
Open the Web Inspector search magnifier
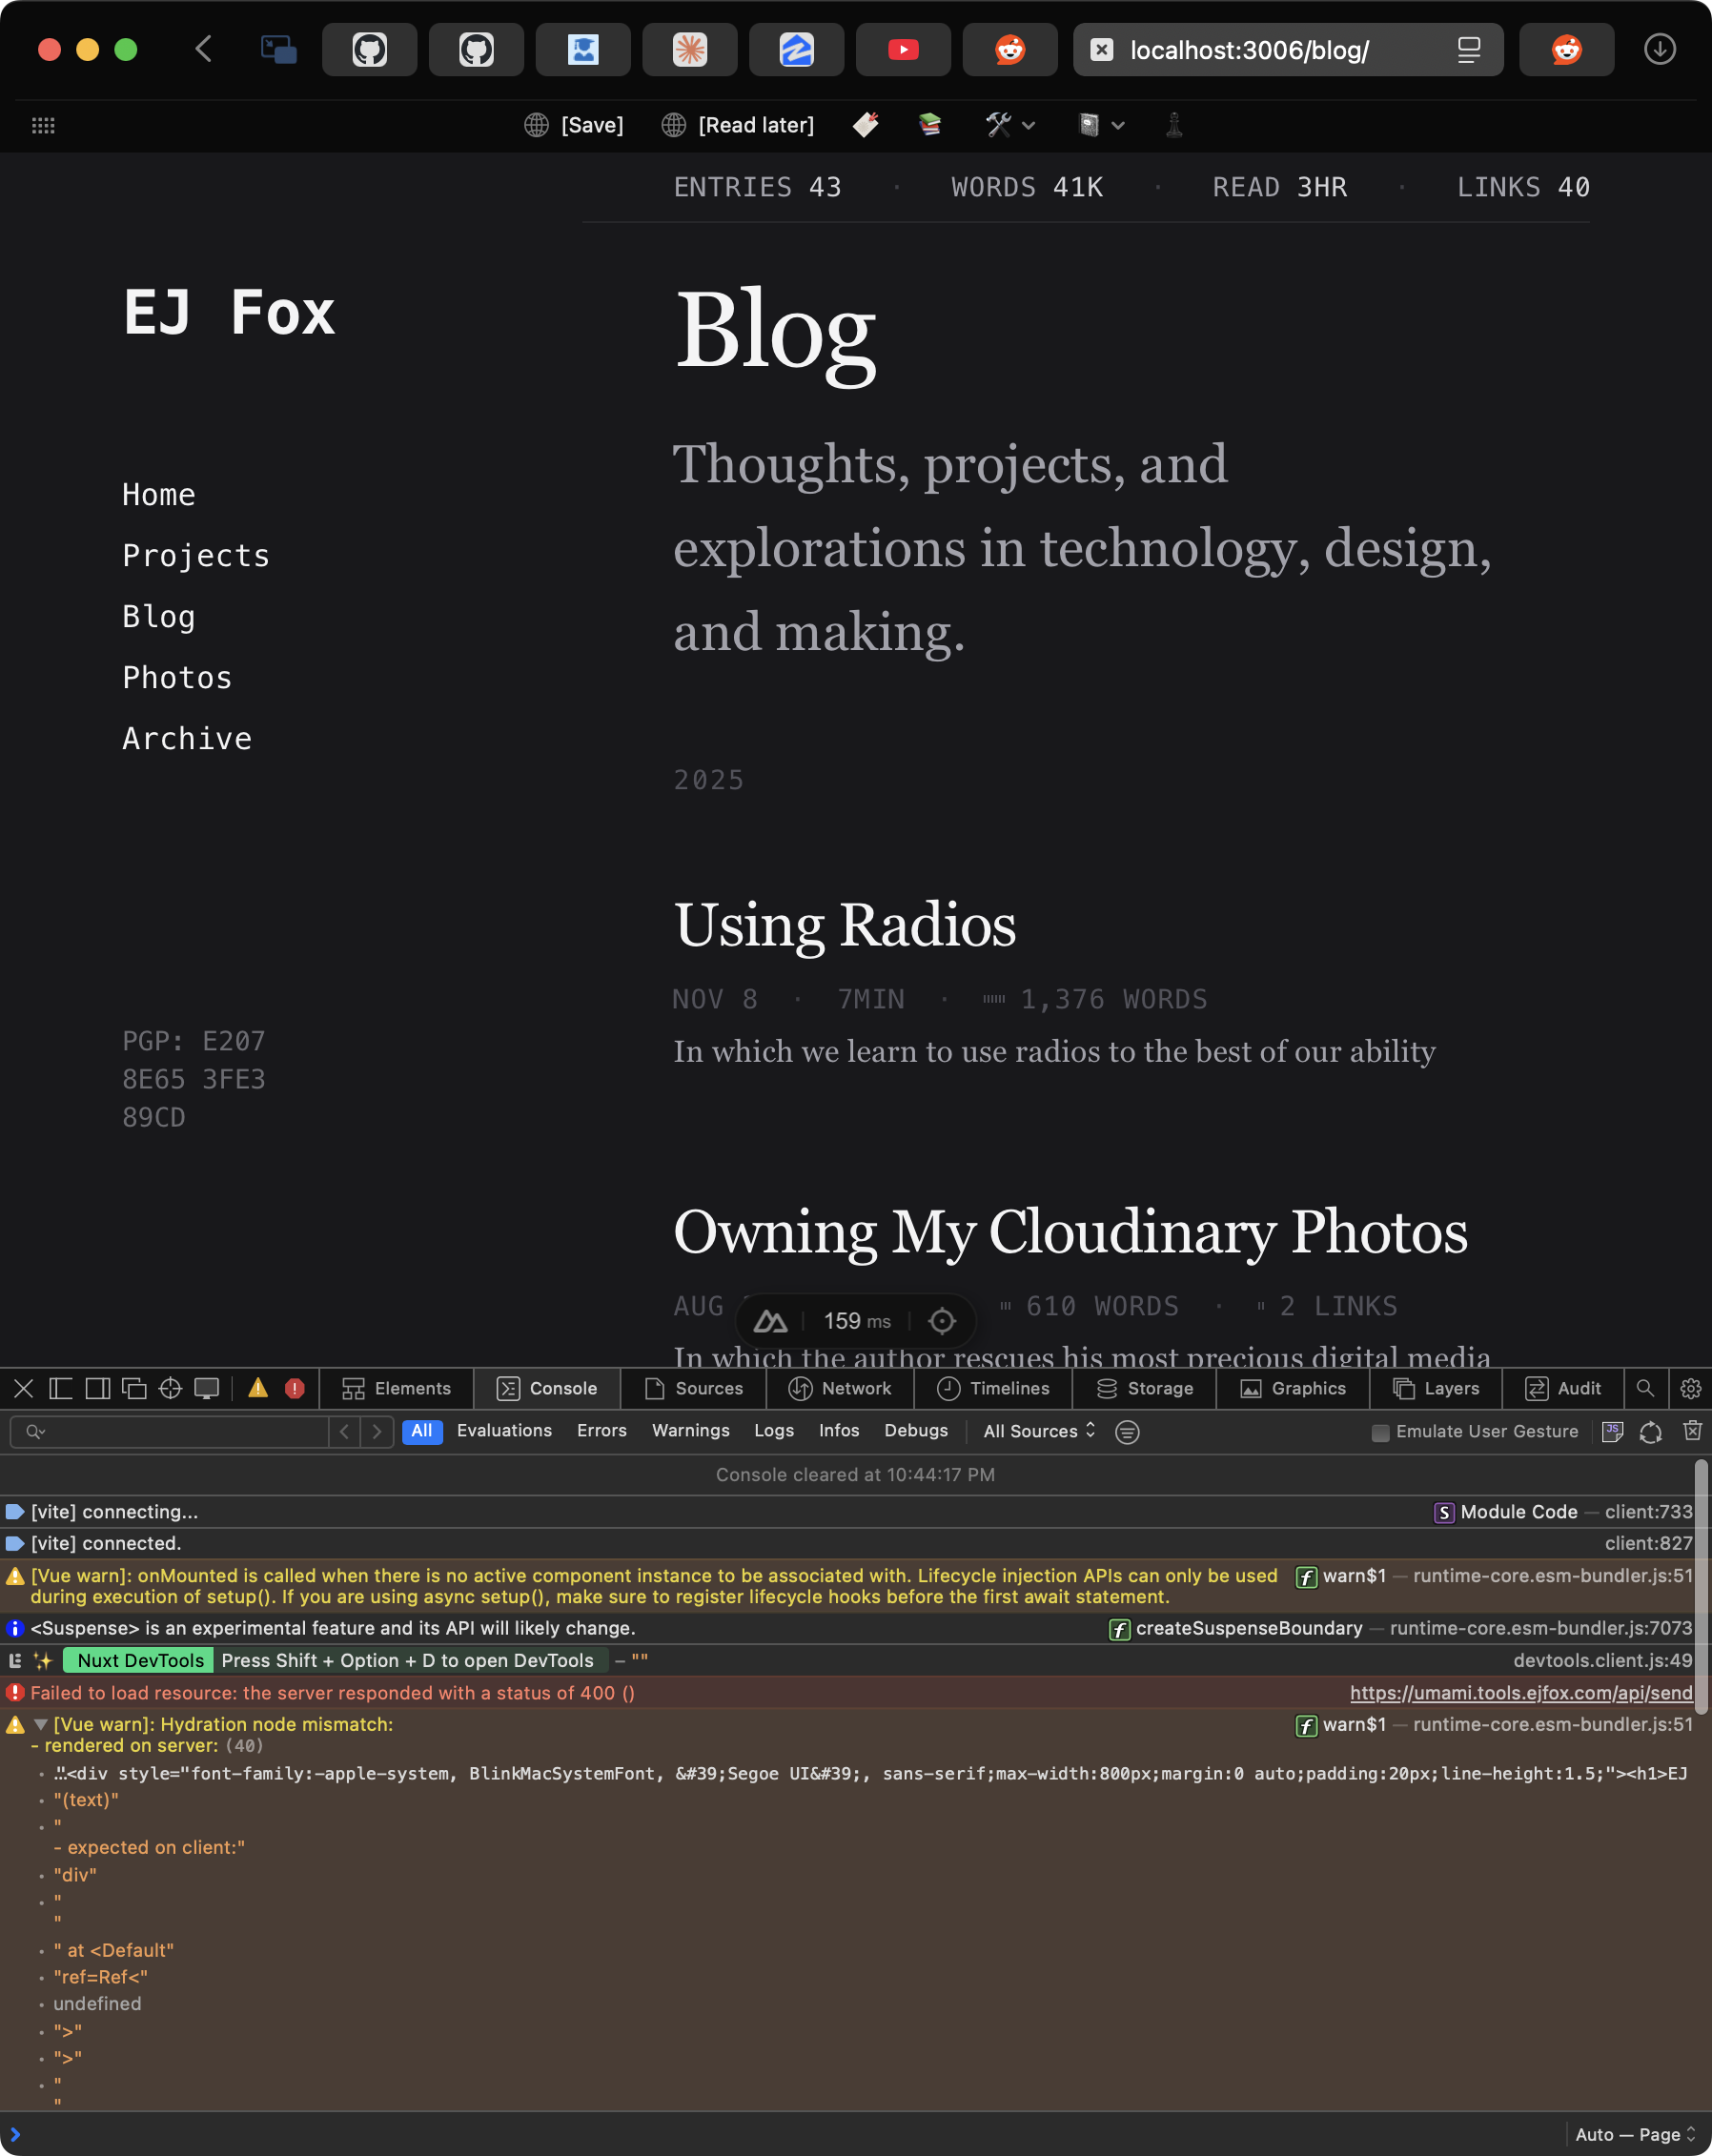1644,1388
